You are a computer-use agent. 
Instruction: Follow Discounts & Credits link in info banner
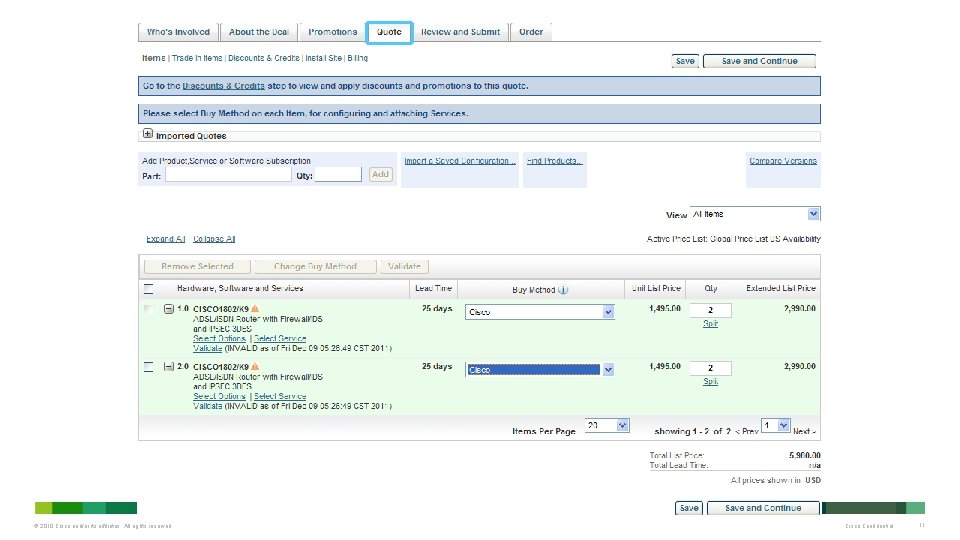(223, 86)
